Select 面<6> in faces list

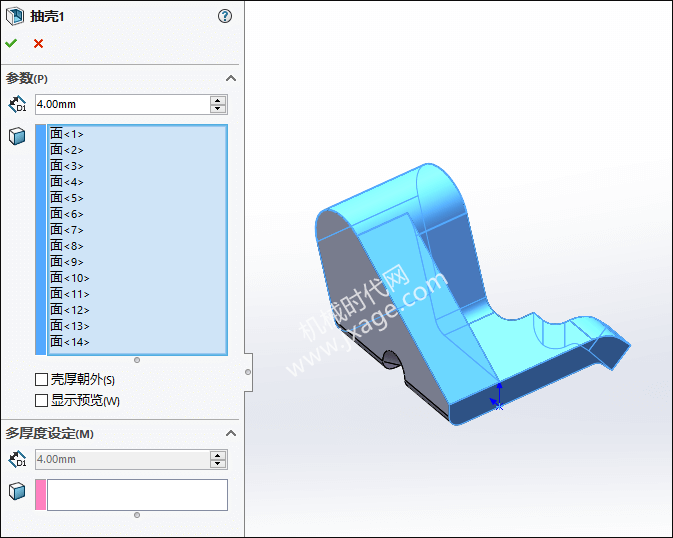pyautogui.click(x=67, y=214)
